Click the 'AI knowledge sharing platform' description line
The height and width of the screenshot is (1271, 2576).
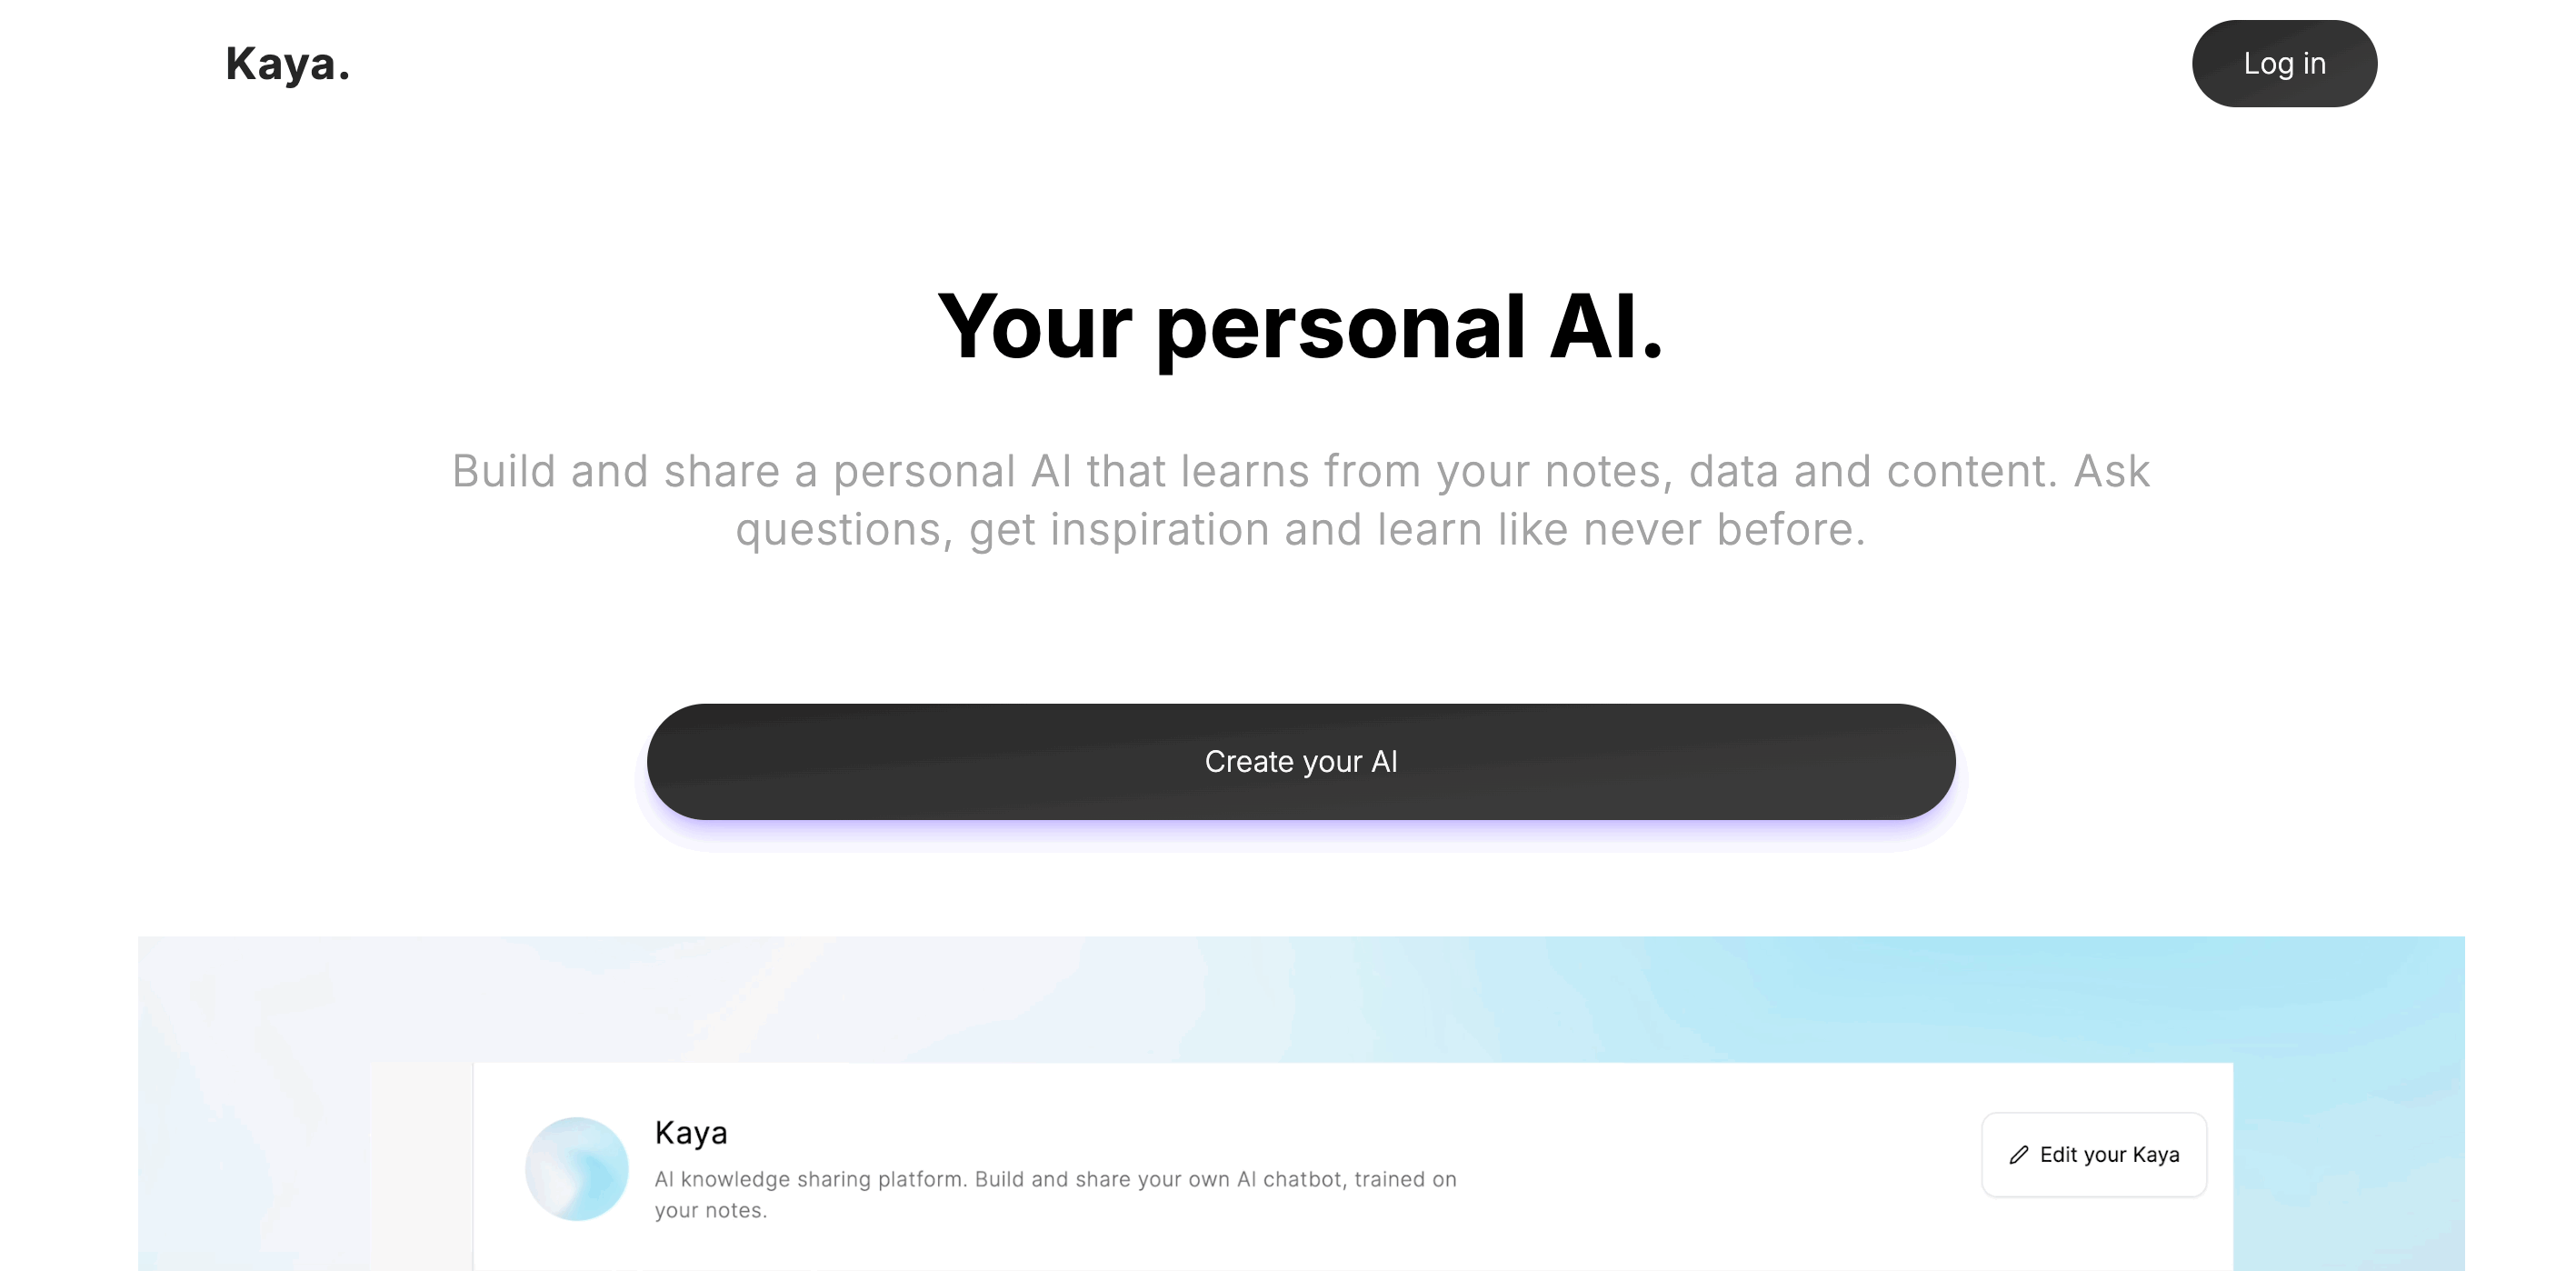coord(1055,1180)
